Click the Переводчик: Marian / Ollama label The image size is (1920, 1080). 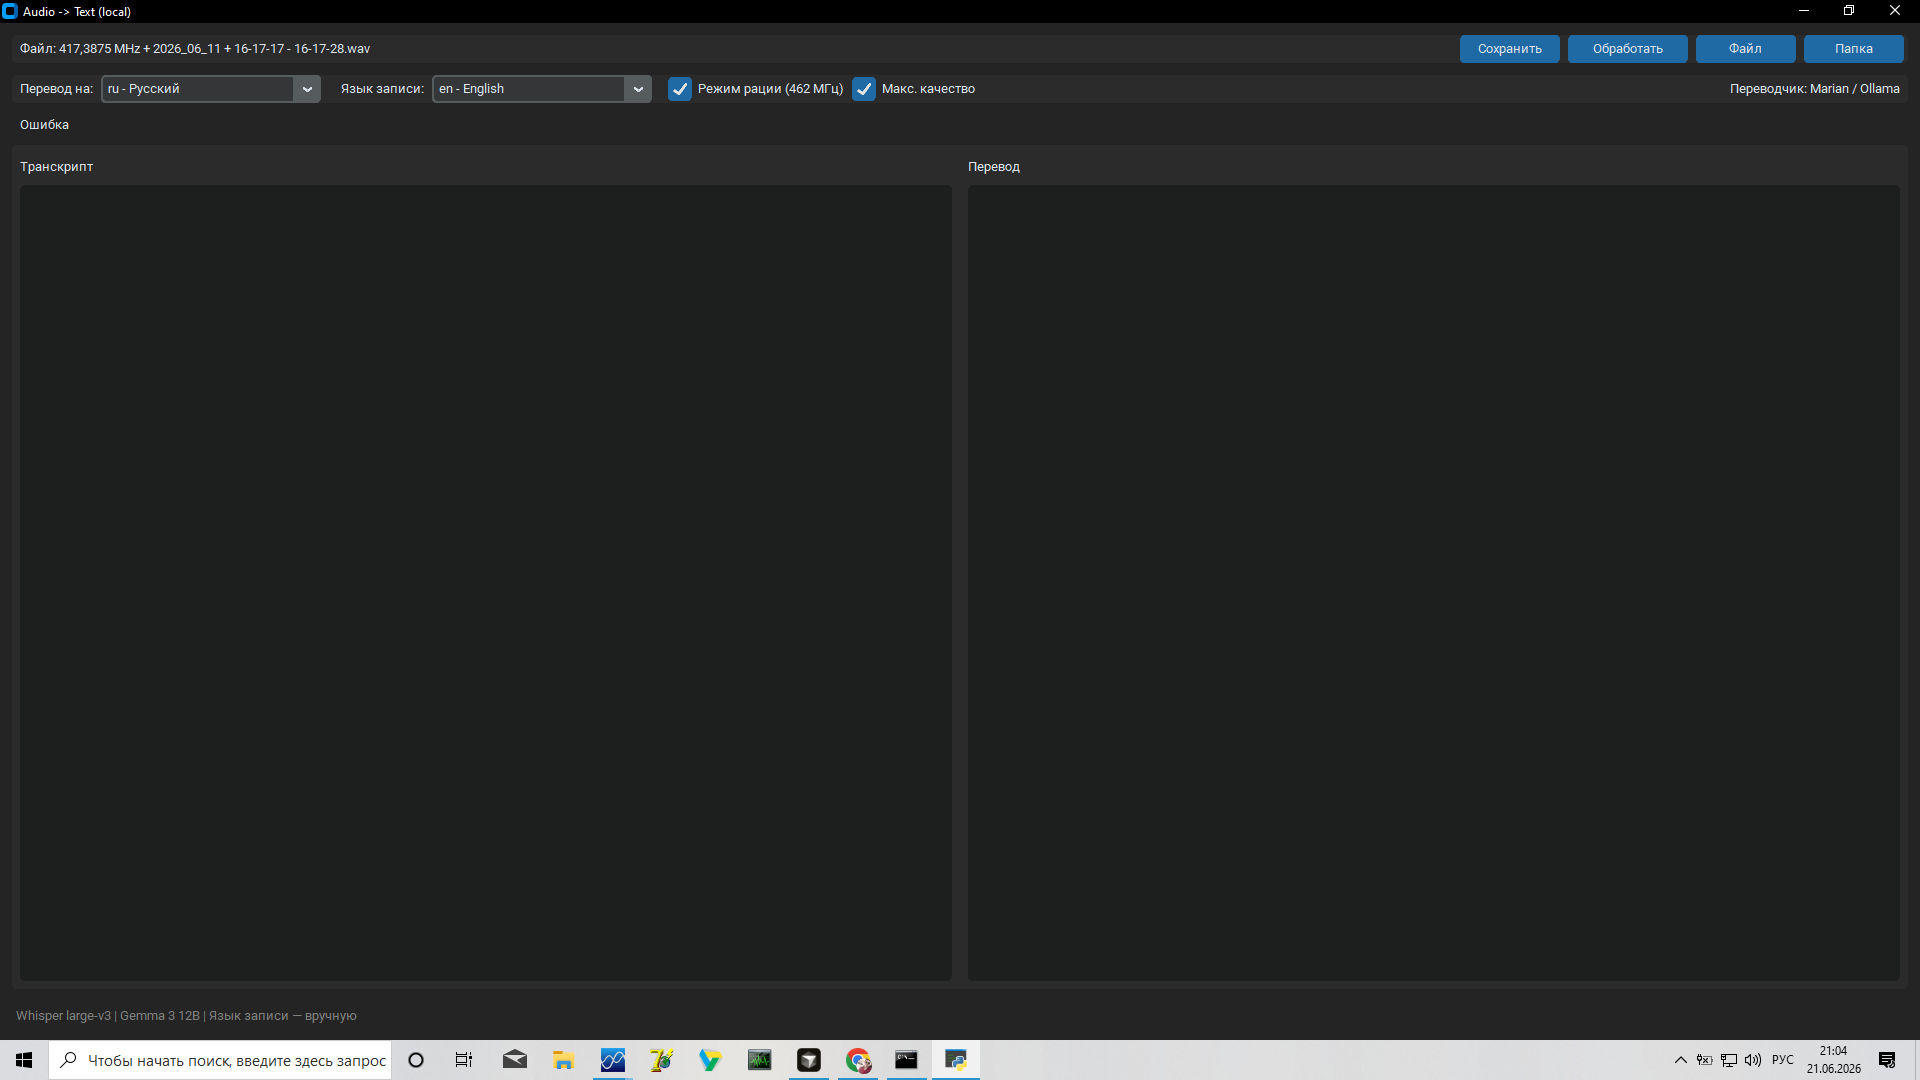point(1814,89)
